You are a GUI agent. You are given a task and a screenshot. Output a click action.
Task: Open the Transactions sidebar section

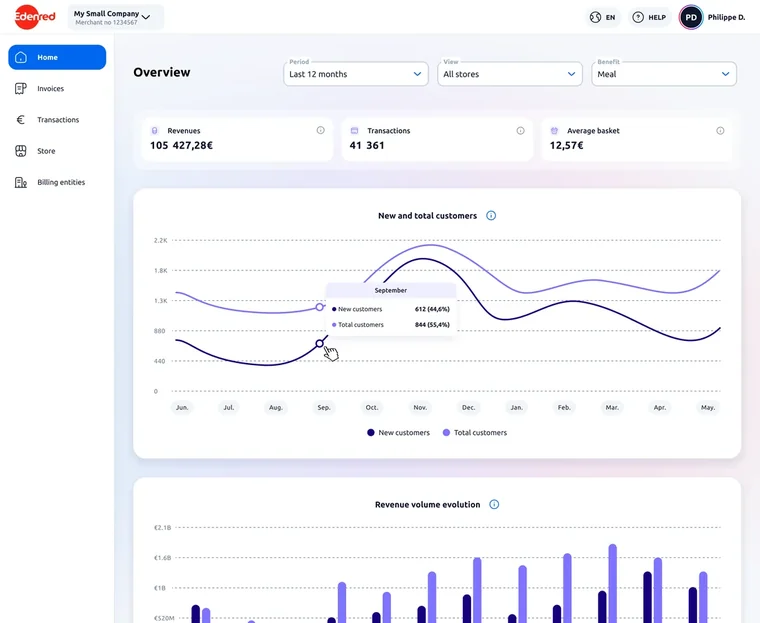click(x=57, y=120)
